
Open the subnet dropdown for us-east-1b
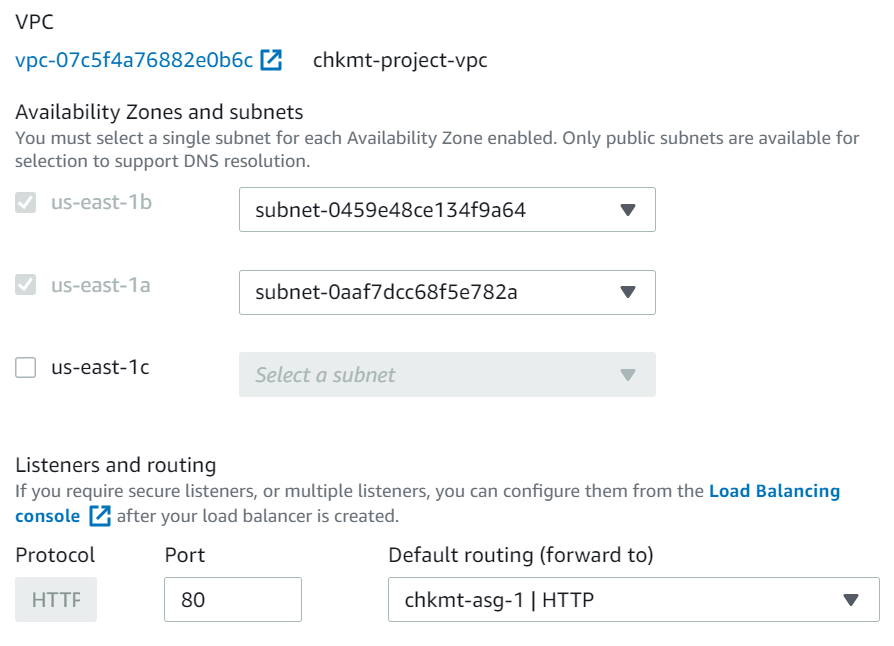(447, 210)
